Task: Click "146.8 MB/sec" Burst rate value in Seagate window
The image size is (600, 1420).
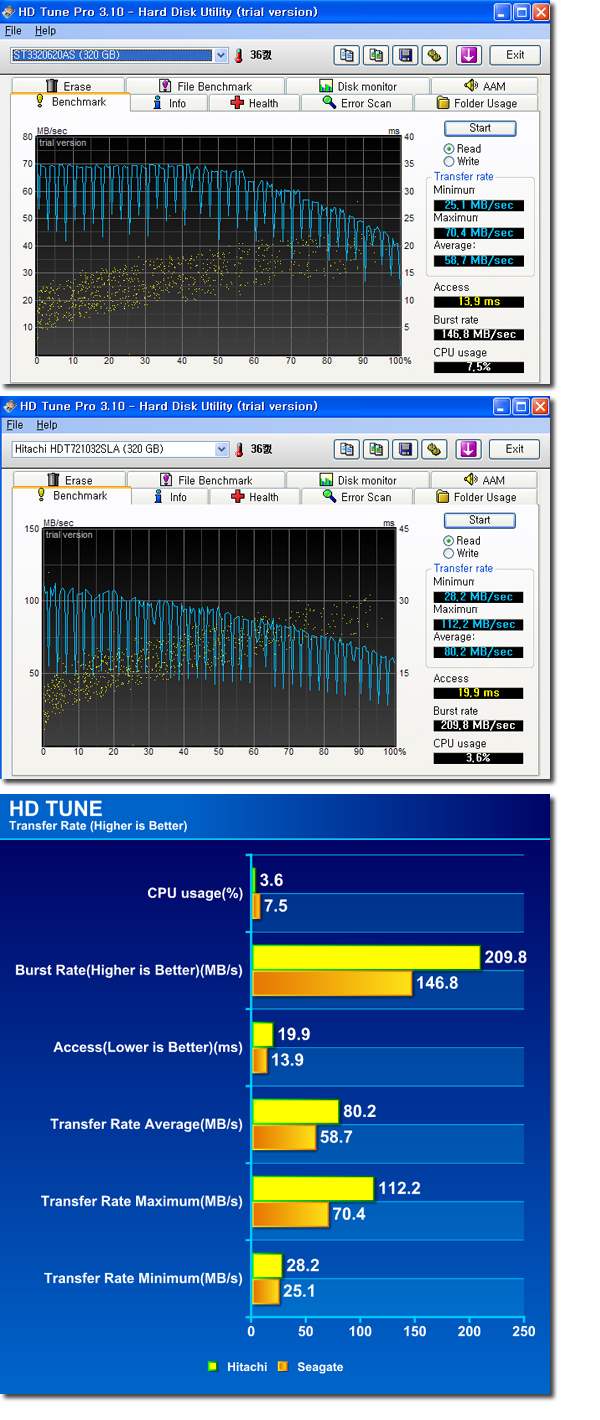Action: [x=478, y=335]
